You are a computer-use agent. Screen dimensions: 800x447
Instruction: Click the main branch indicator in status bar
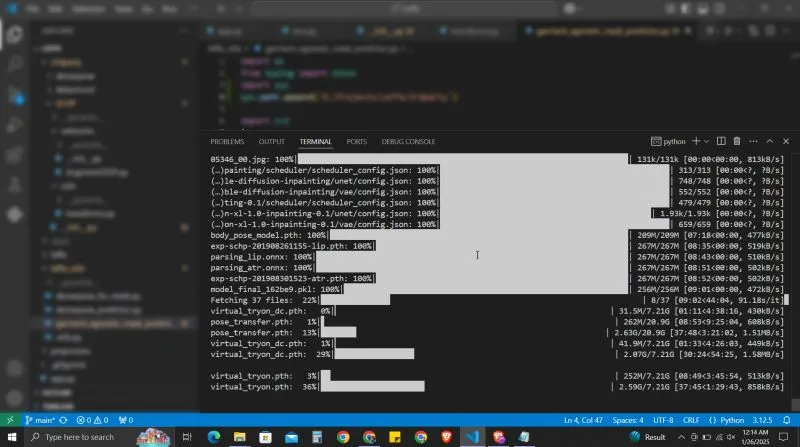pyautogui.click(x=40, y=420)
